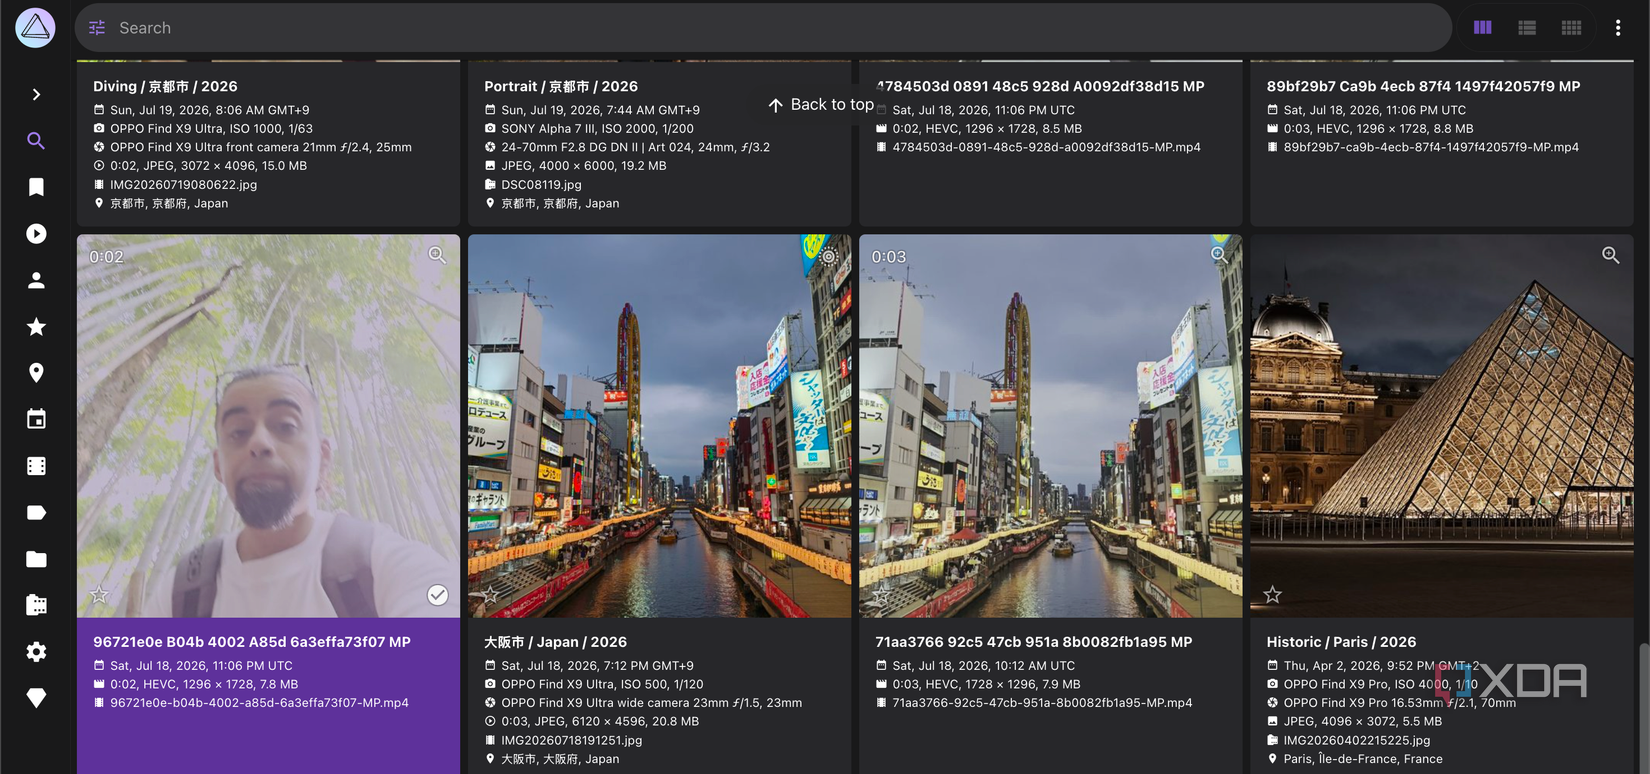
Task: Open the 大阪市 / Japan / 2026 title
Action: pos(556,642)
